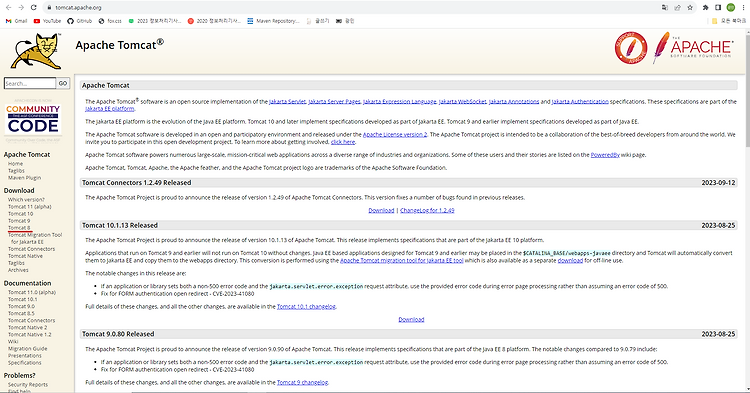Open Tomcat 11 (alpha) download link
750x393 pixels.
pyautogui.click(x=30, y=207)
